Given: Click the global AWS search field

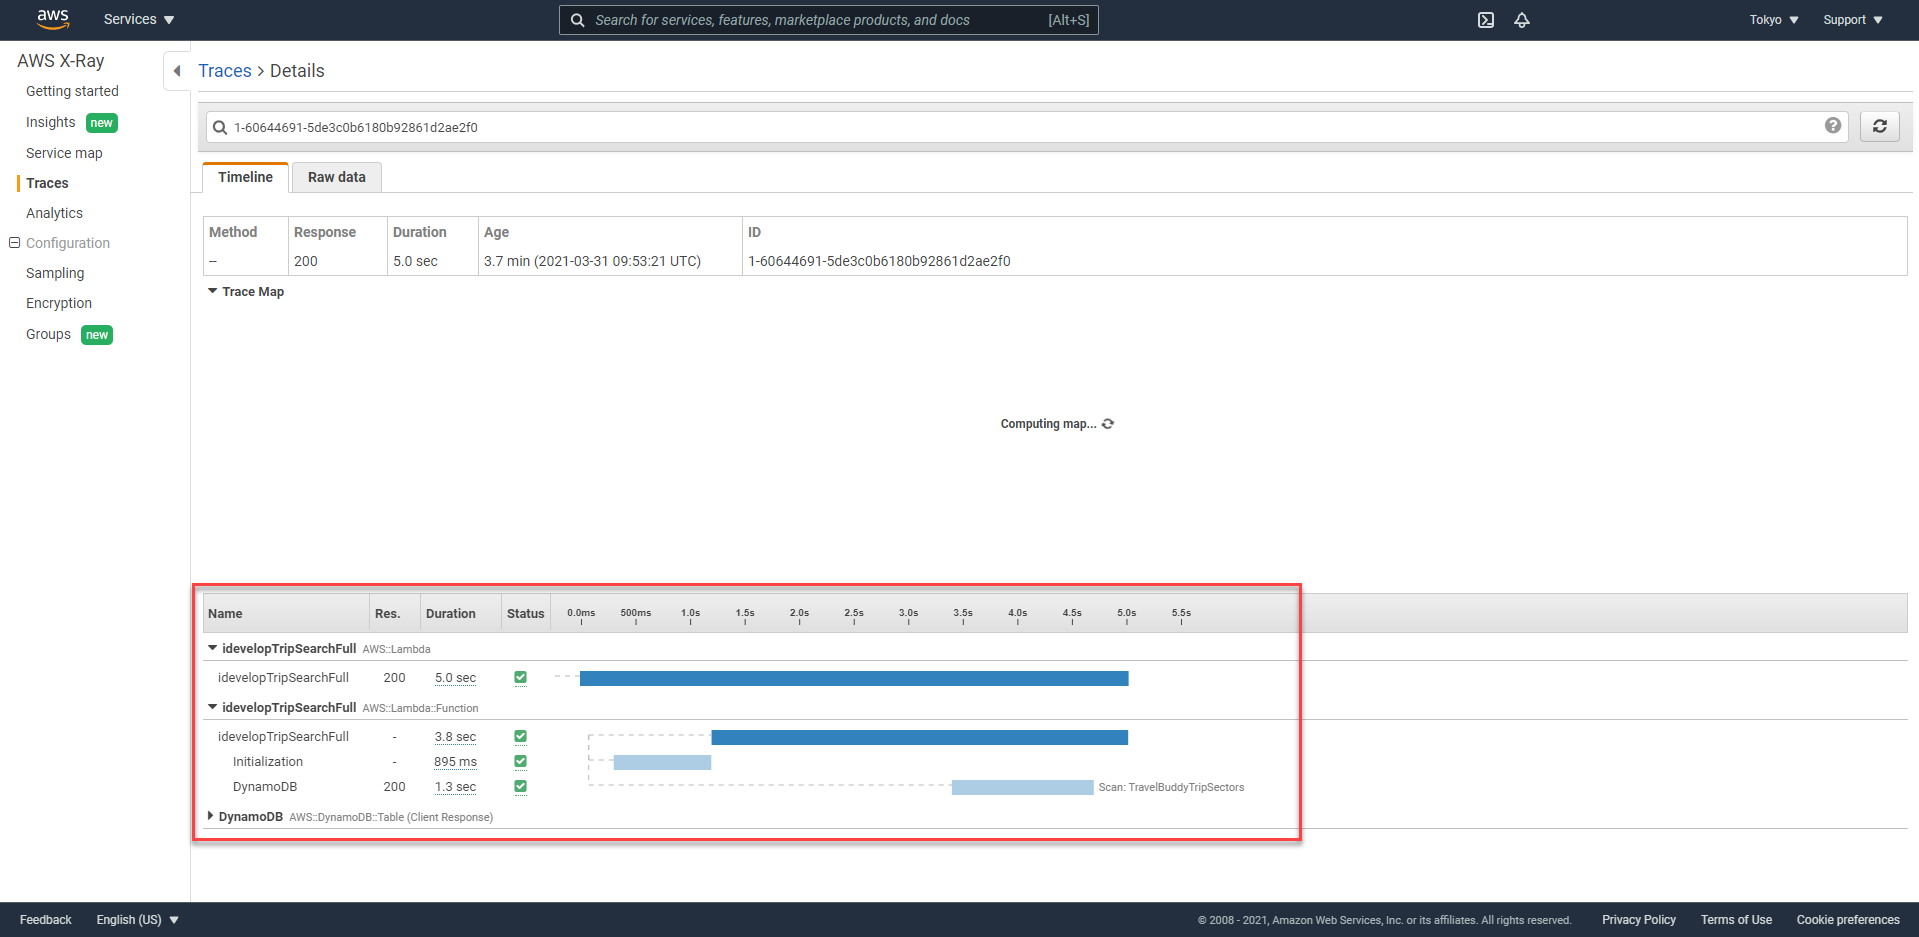Looking at the screenshot, I should (x=828, y=20).
